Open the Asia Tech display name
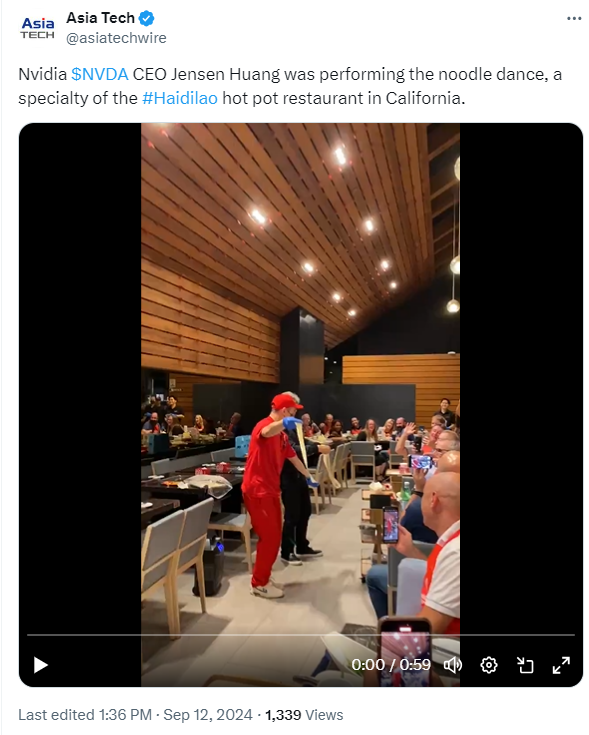 (100, 18)
